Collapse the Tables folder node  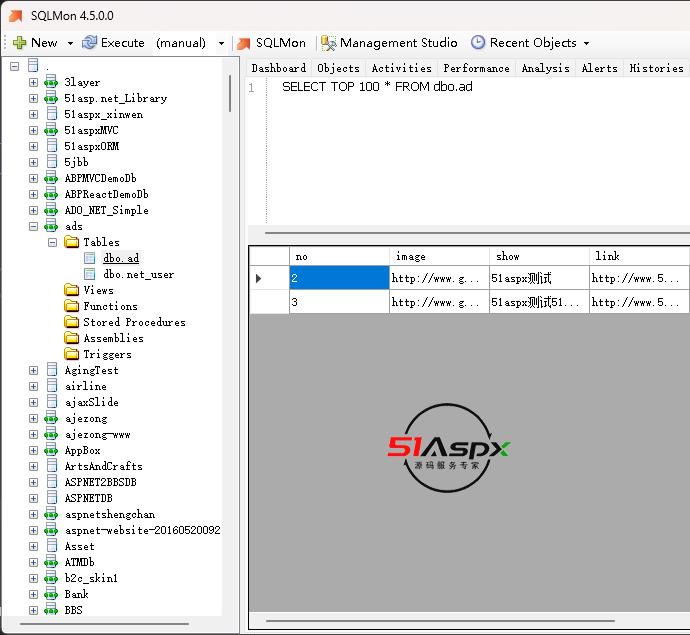coord(52,242)
